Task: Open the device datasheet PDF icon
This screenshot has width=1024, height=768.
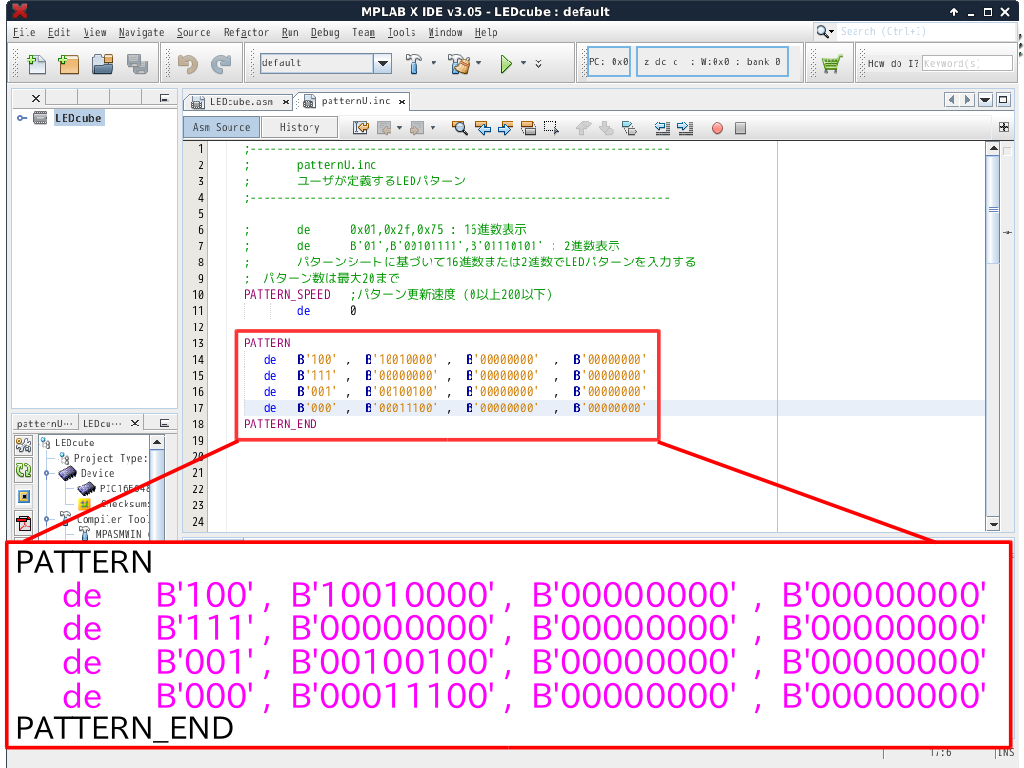Action: pos(24,523)
